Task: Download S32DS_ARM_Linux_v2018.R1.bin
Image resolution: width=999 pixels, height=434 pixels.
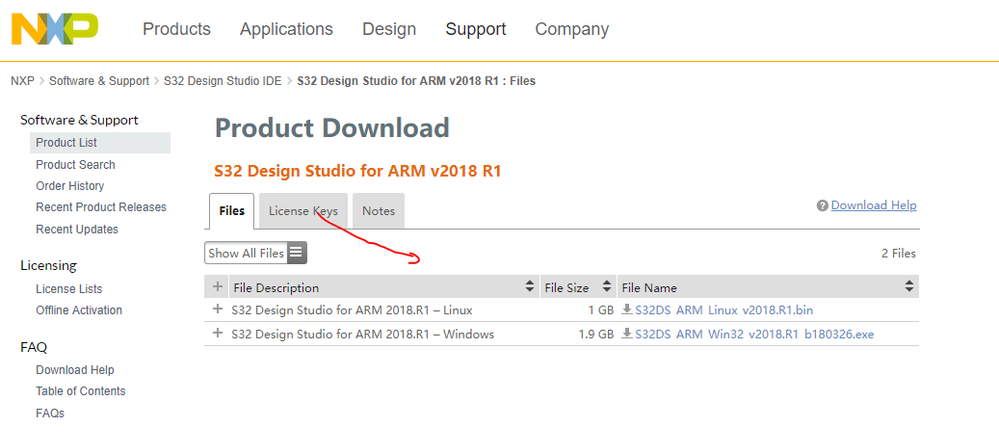Action: click(x=724, y=310)
